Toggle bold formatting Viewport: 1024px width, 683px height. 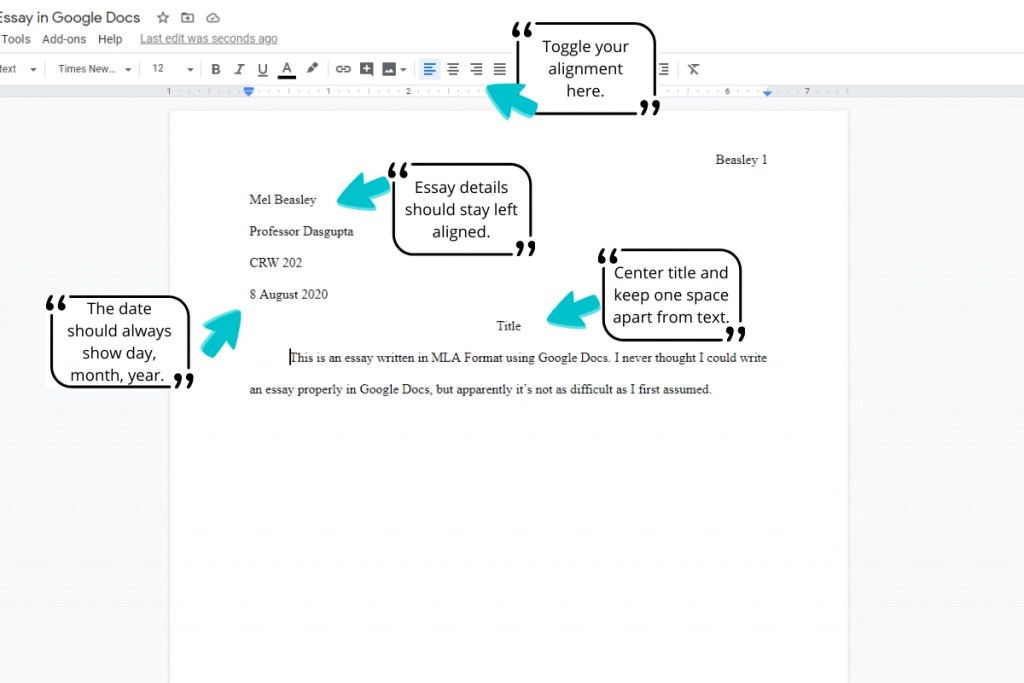coord(216,69)
